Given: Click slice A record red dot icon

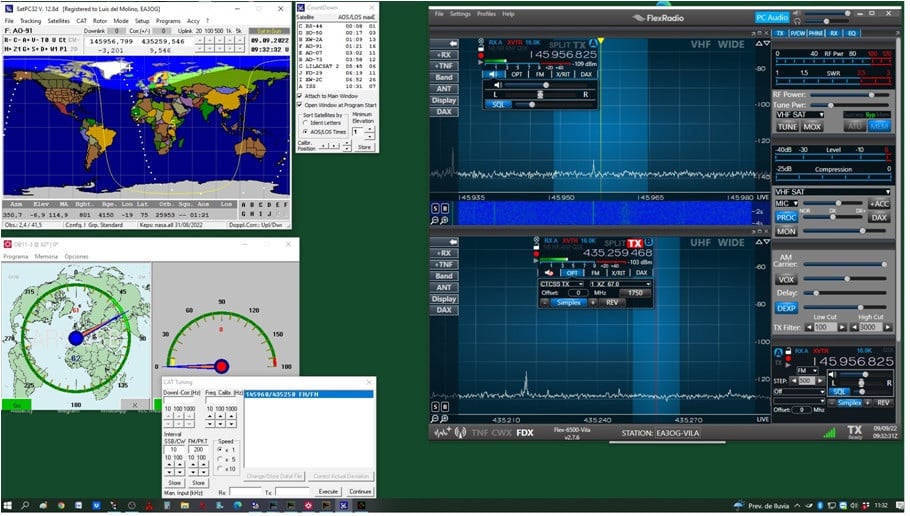Looking at the screenshot, I should point(481,55).
